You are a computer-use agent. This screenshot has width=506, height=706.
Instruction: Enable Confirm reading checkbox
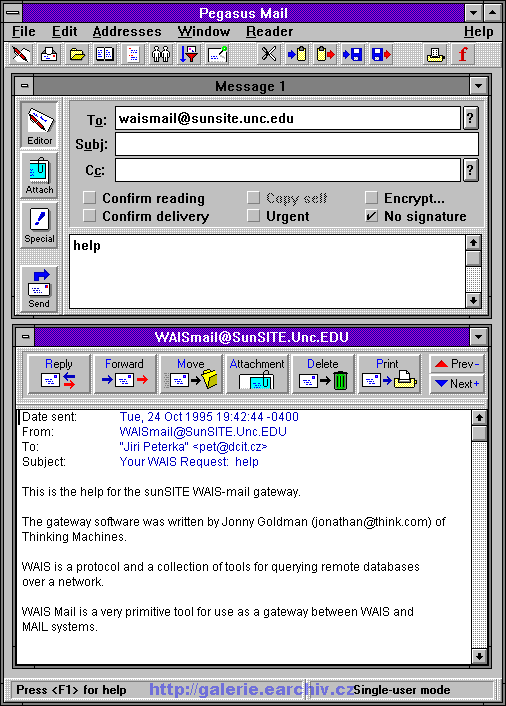coord(90,198)
